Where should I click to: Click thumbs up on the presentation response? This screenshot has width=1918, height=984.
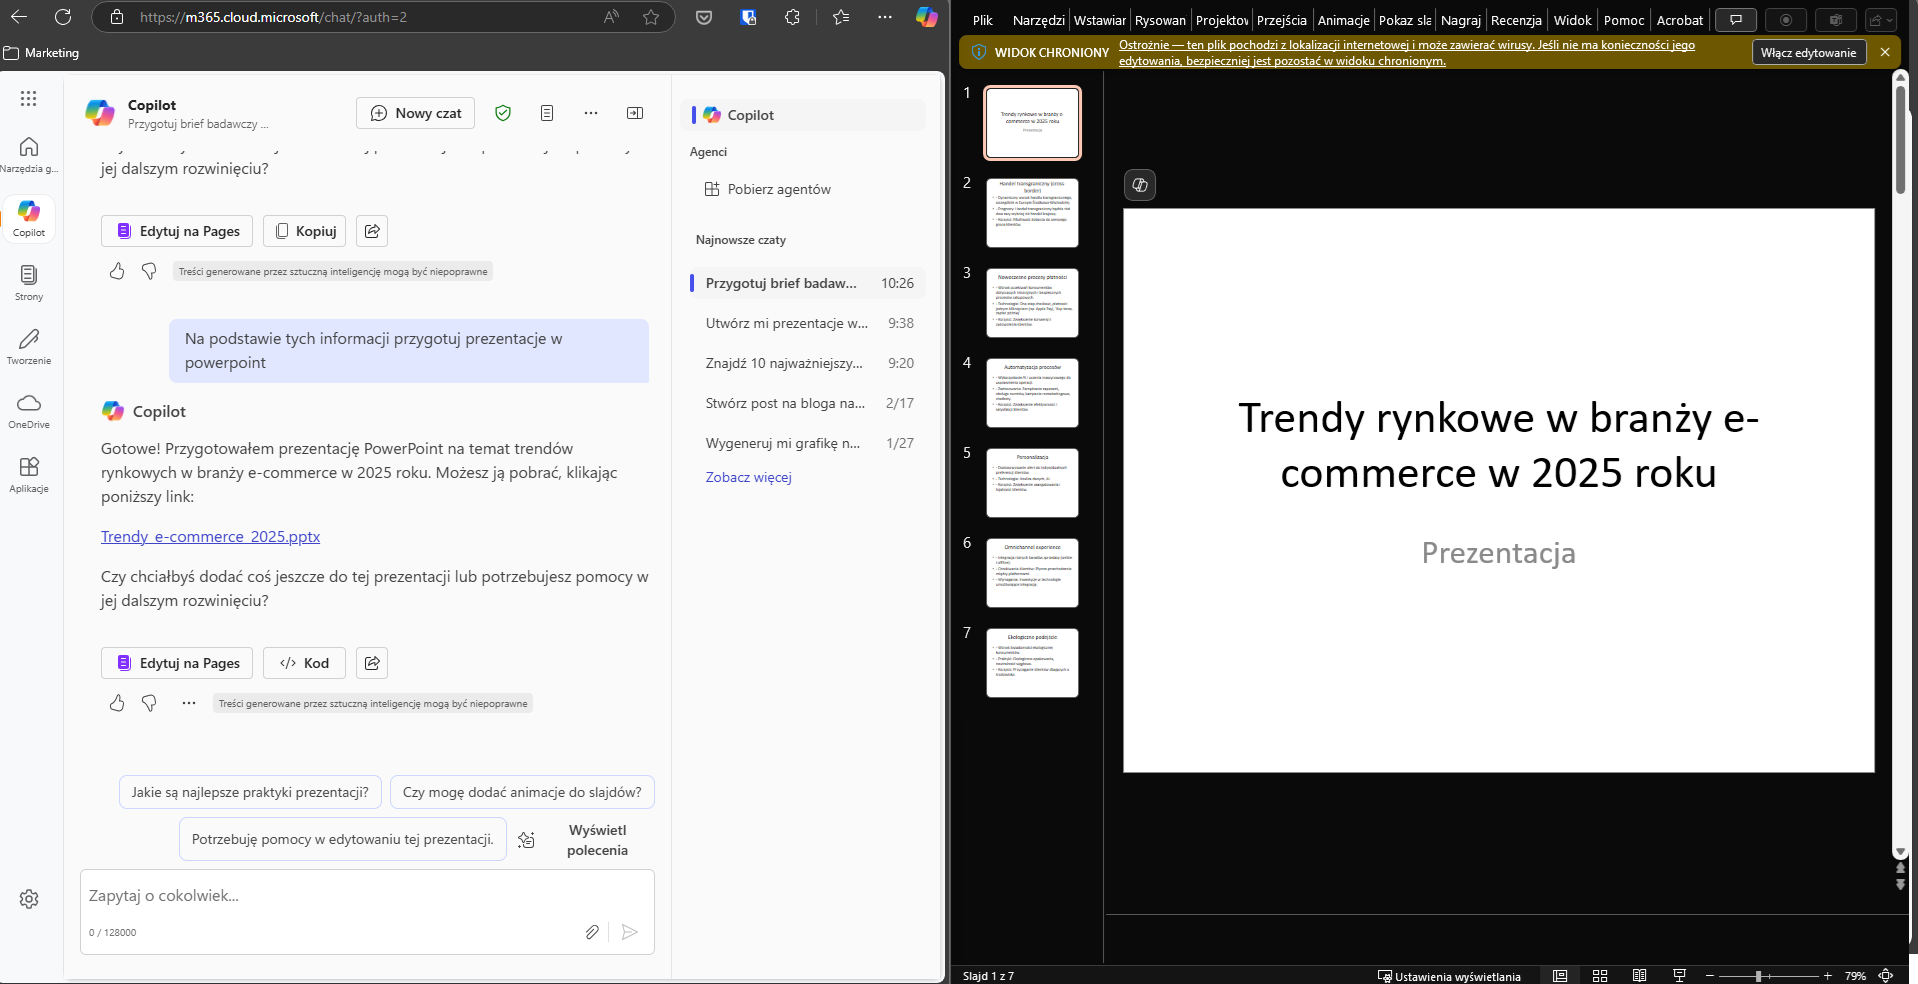[x=117, y=703]
